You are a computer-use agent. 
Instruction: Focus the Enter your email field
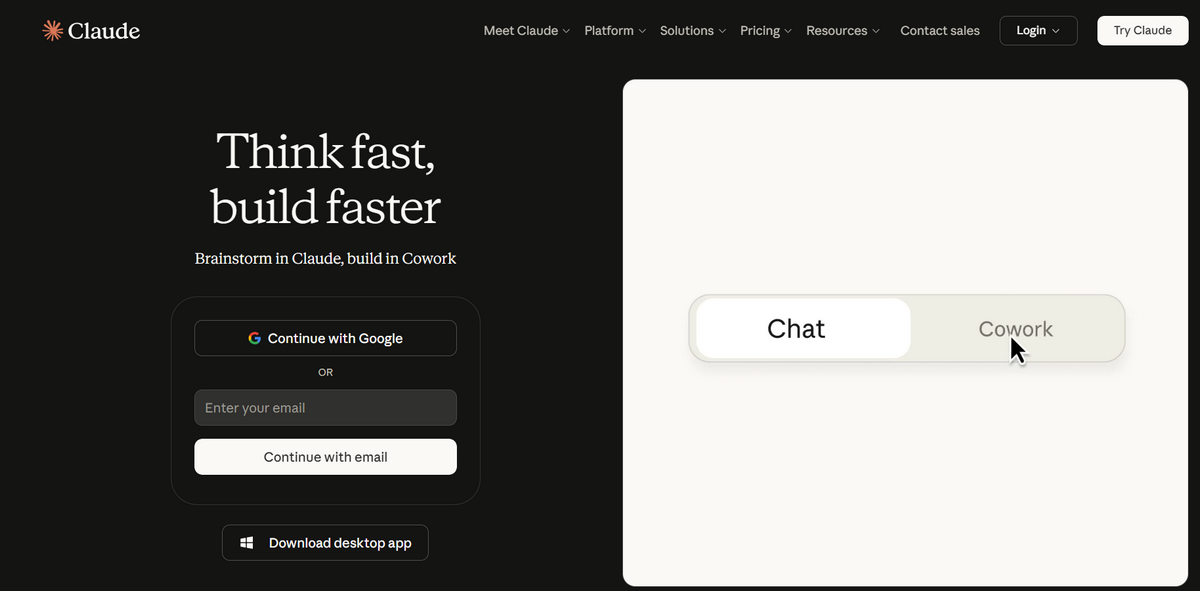(x=325, y=408)
